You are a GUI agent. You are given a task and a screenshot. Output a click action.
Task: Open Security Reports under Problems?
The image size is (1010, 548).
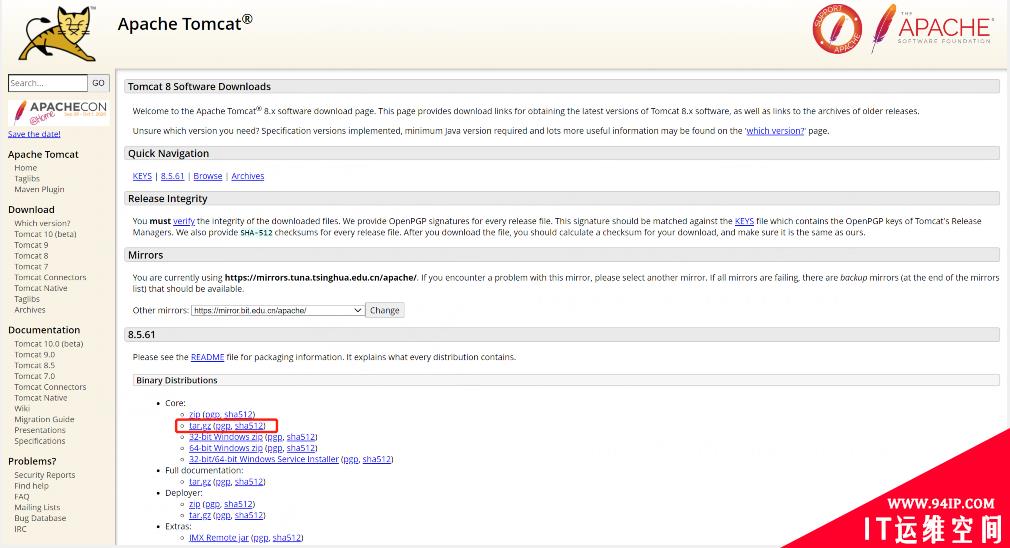pyautogui.click(x=44, y=475)
